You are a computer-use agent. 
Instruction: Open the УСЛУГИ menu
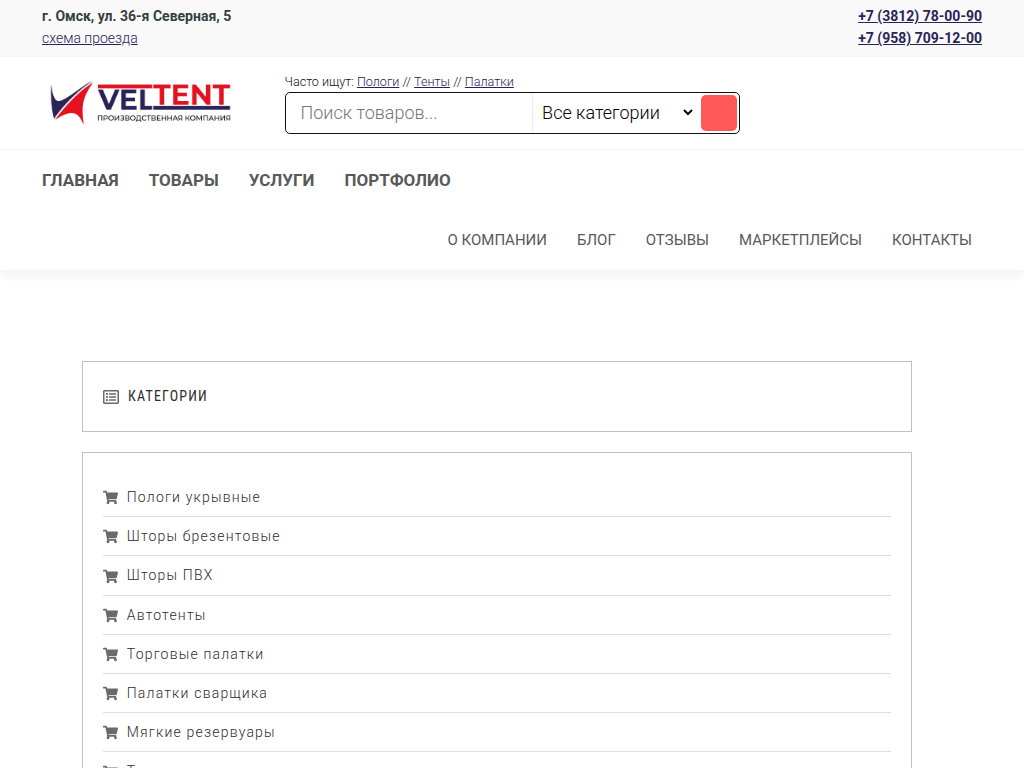point(281,180)
